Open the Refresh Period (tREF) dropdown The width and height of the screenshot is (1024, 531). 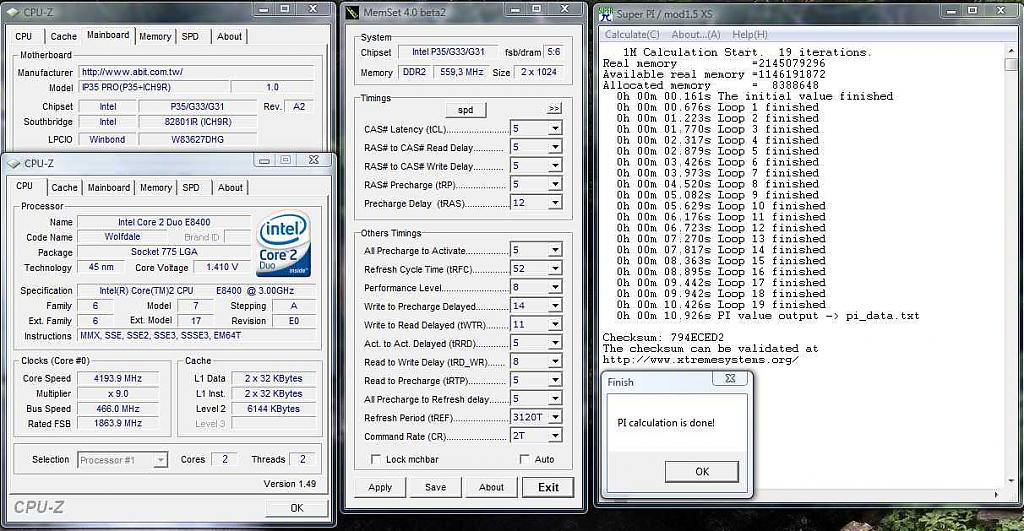point(554,417)
